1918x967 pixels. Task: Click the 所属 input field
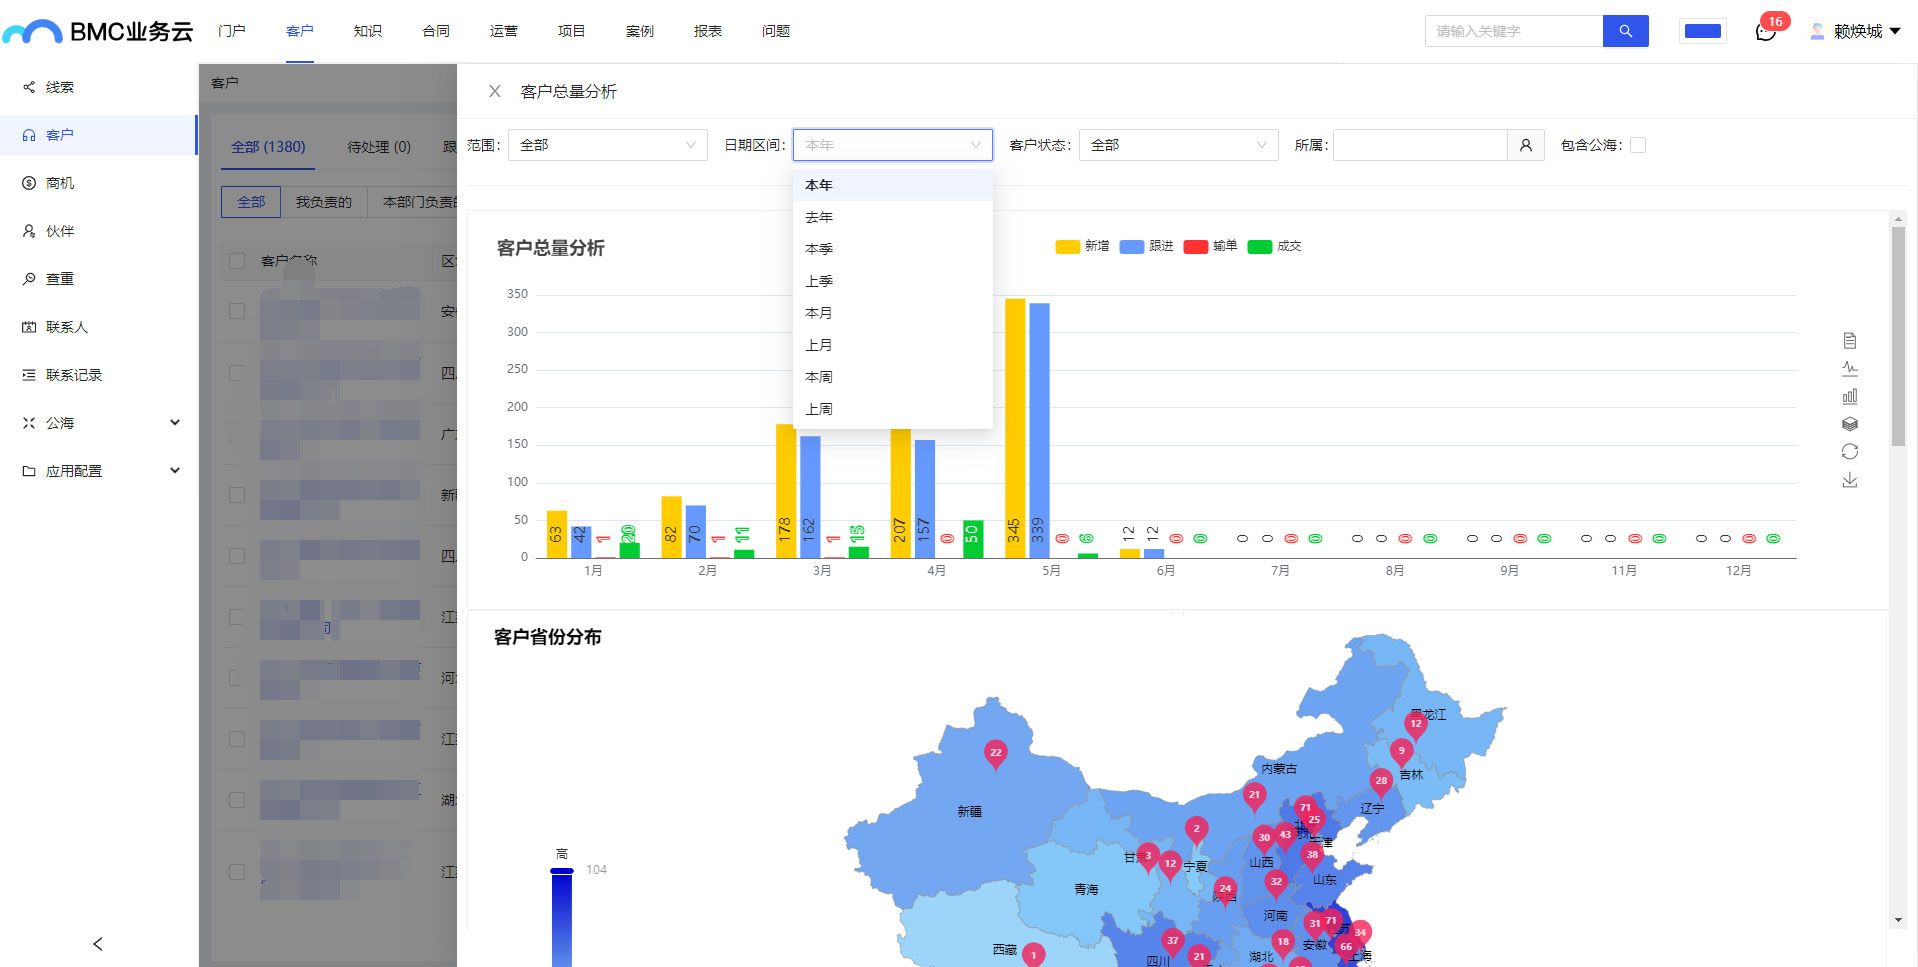[x=1420, y=145]
